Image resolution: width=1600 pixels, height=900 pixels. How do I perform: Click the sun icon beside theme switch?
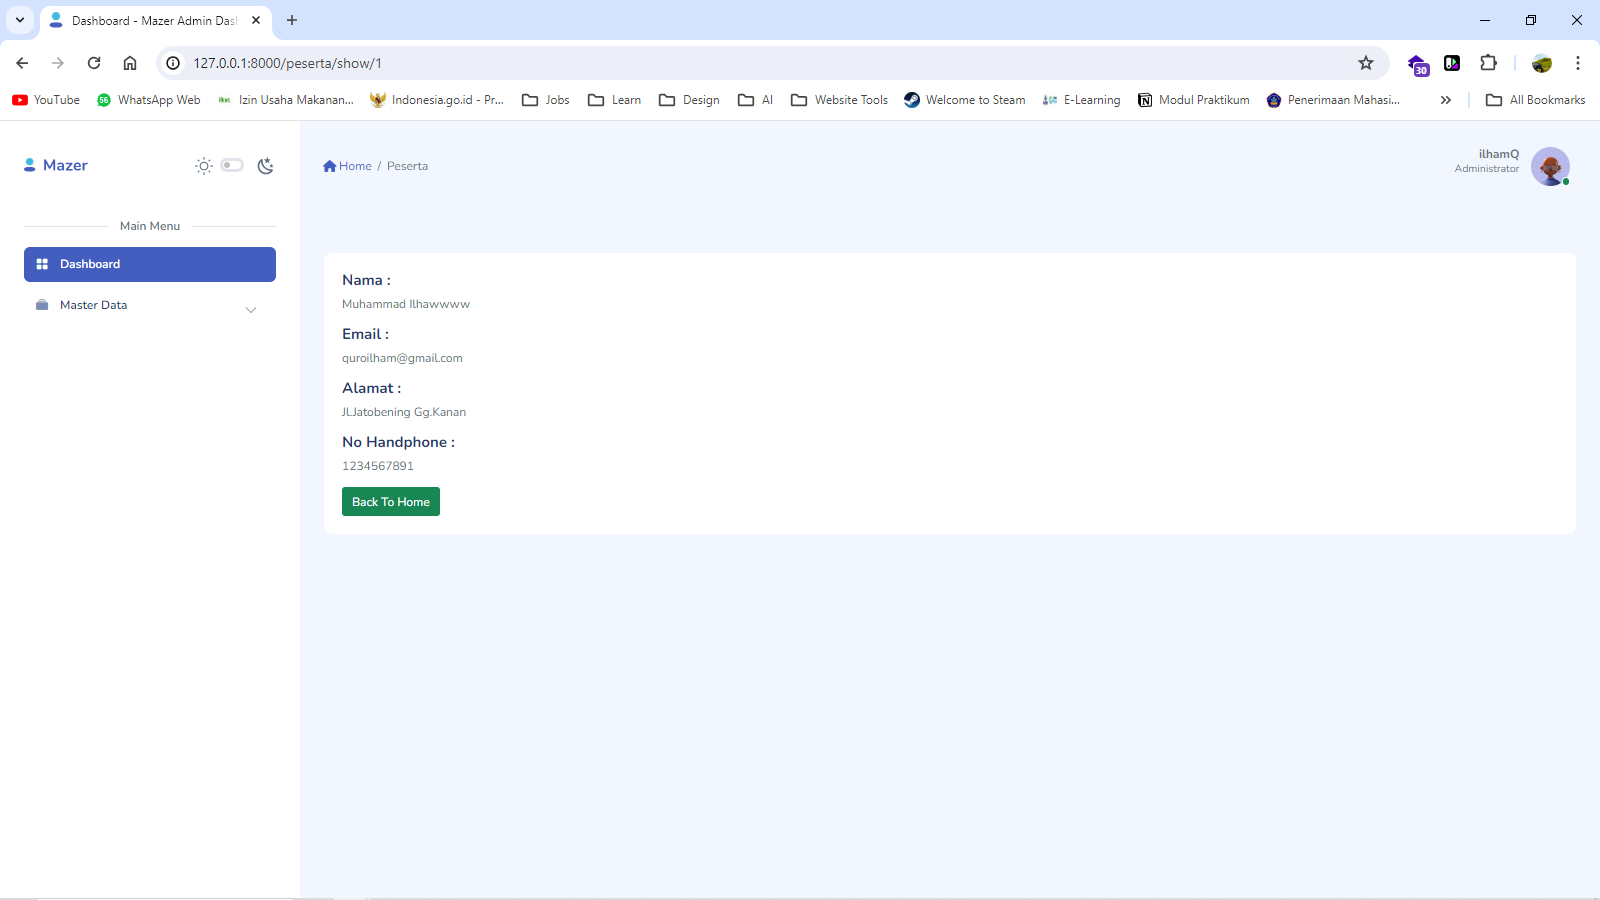tap(204, 166)
